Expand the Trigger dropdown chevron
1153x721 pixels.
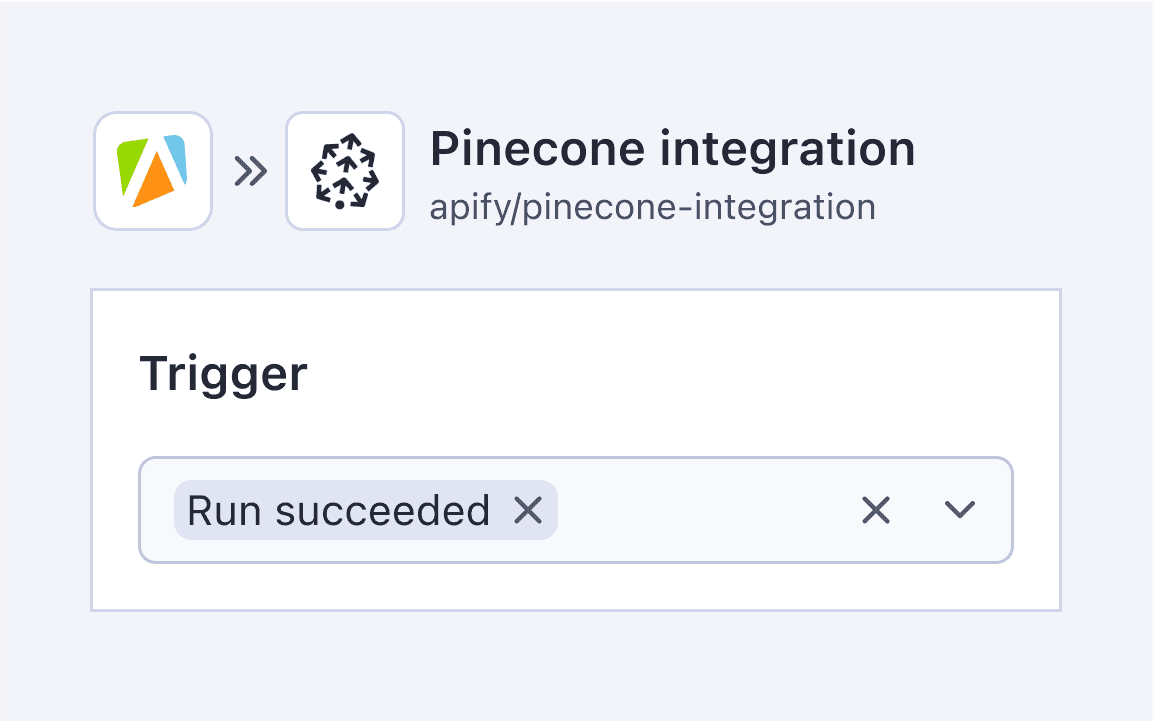[960, 509]
